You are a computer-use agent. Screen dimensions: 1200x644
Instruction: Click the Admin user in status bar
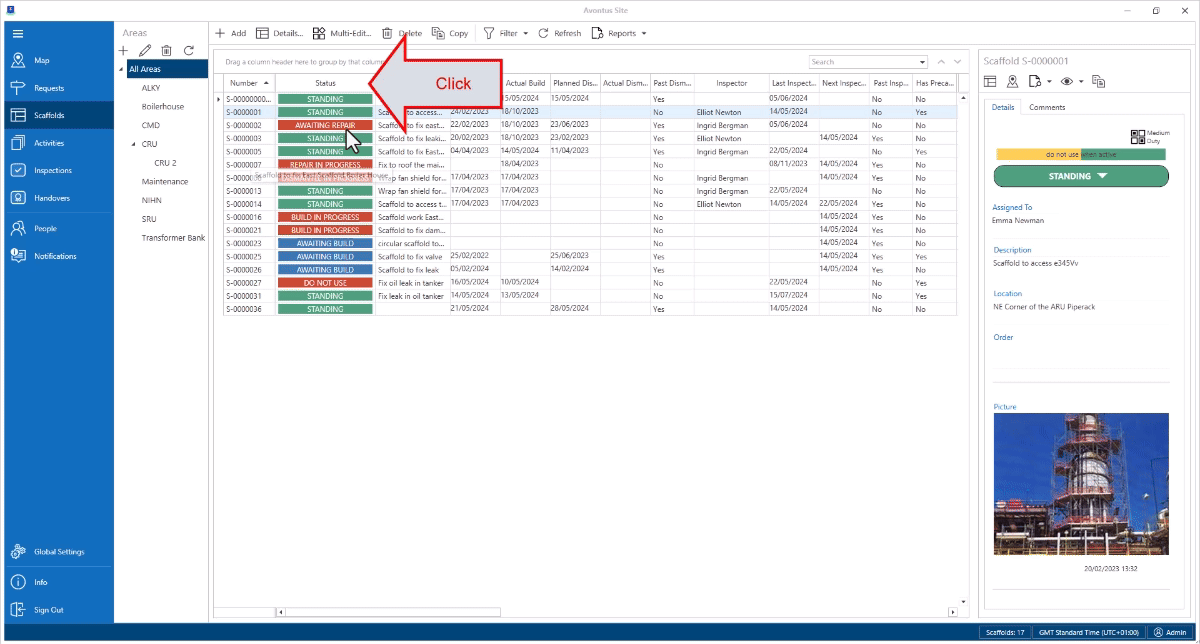[x=1169, y=632]
